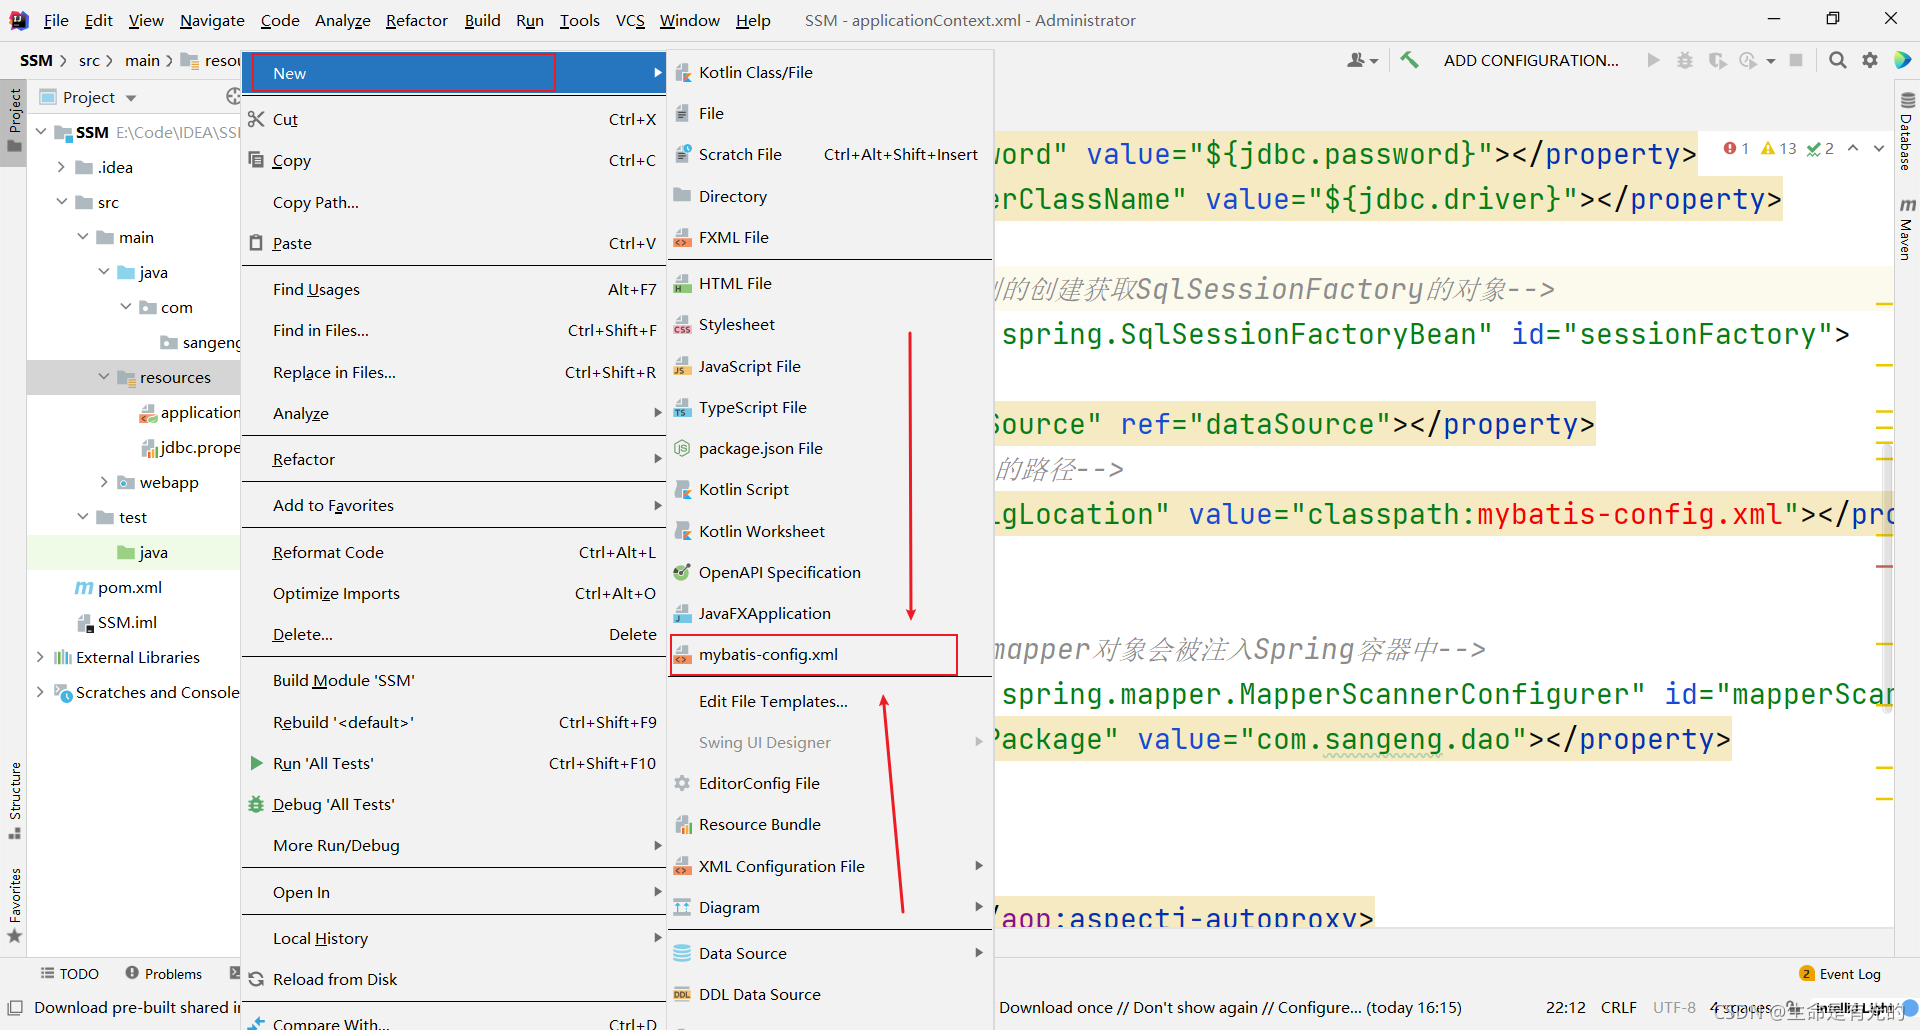Click the Stop square icon in toolbar

[x=1796, y=60]
